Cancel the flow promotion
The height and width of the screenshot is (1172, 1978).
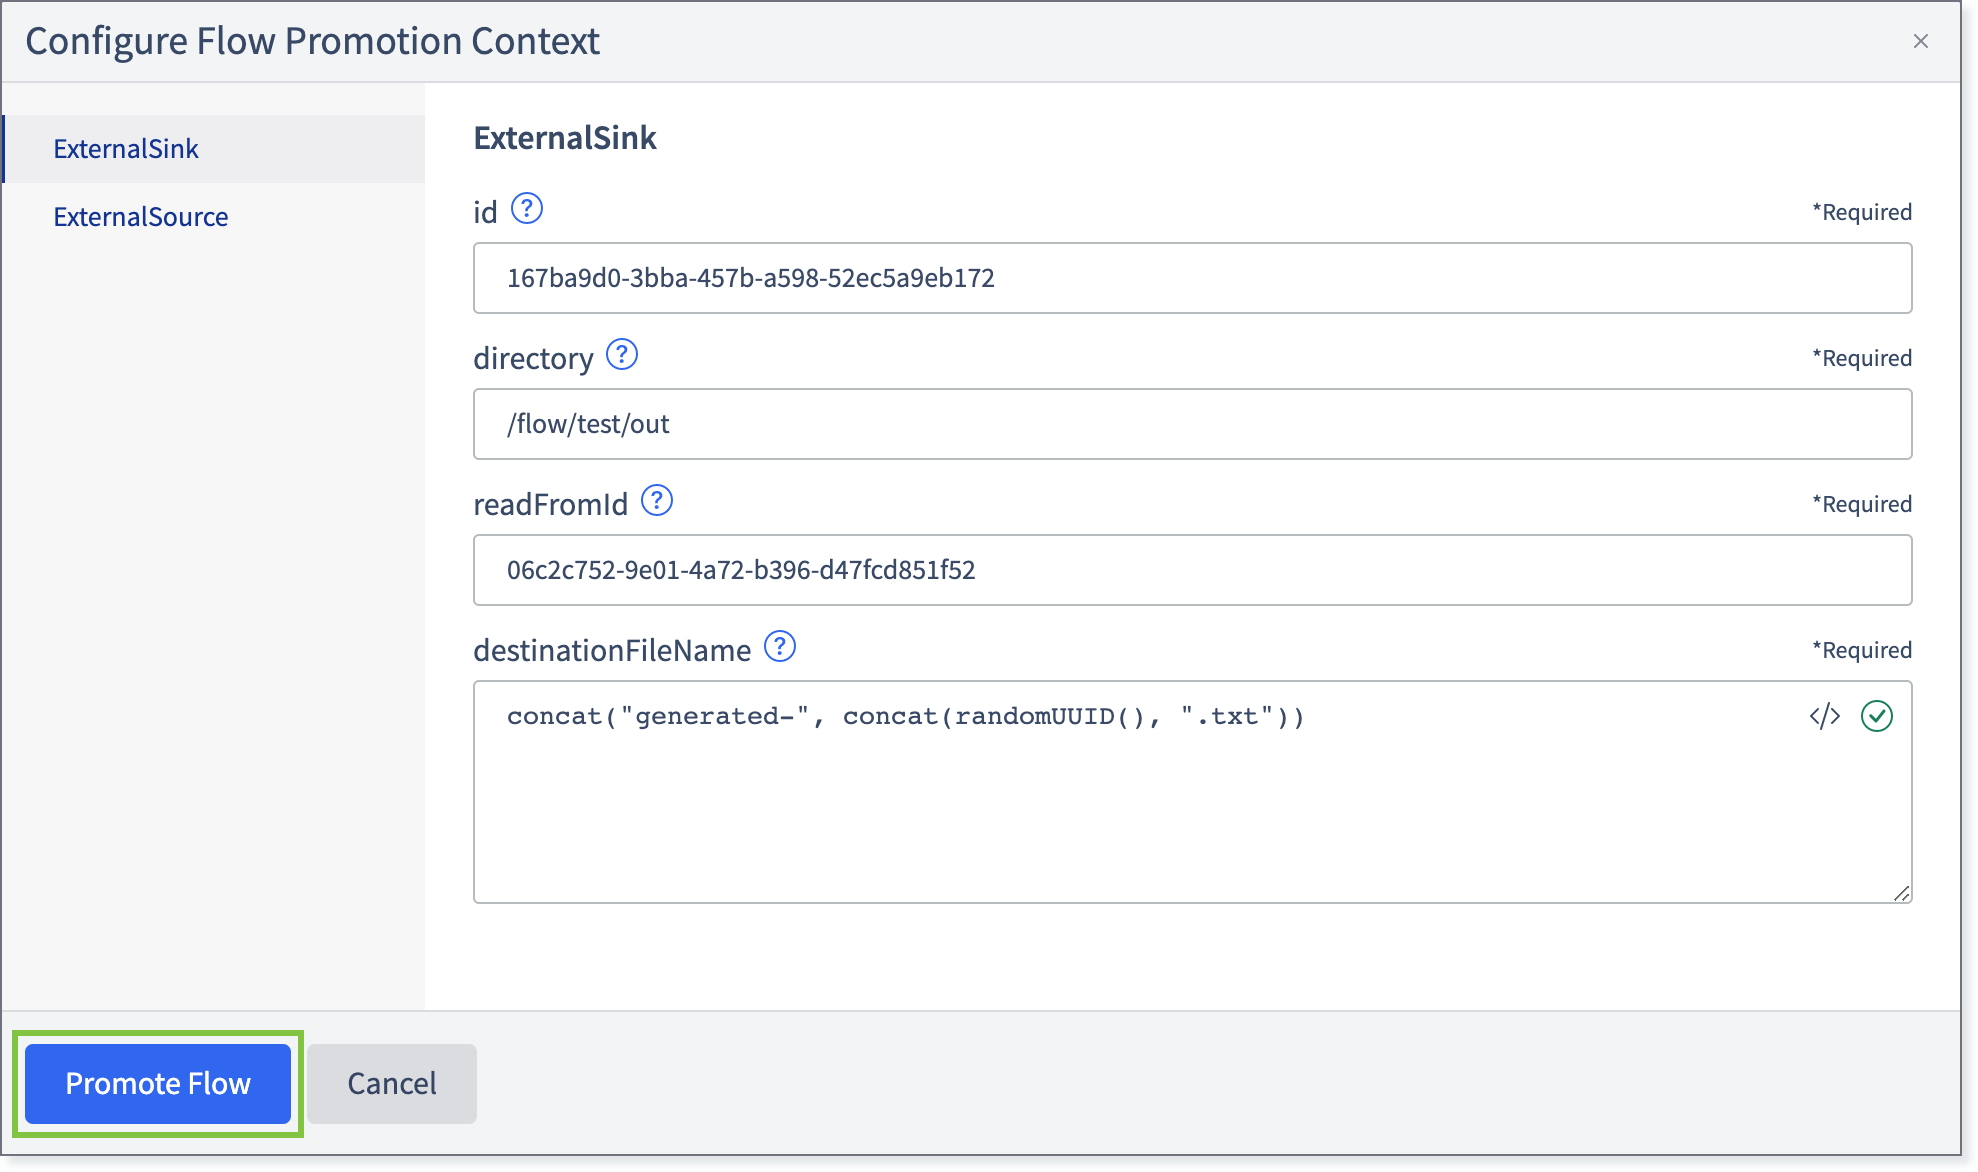tap(392, 1084)
